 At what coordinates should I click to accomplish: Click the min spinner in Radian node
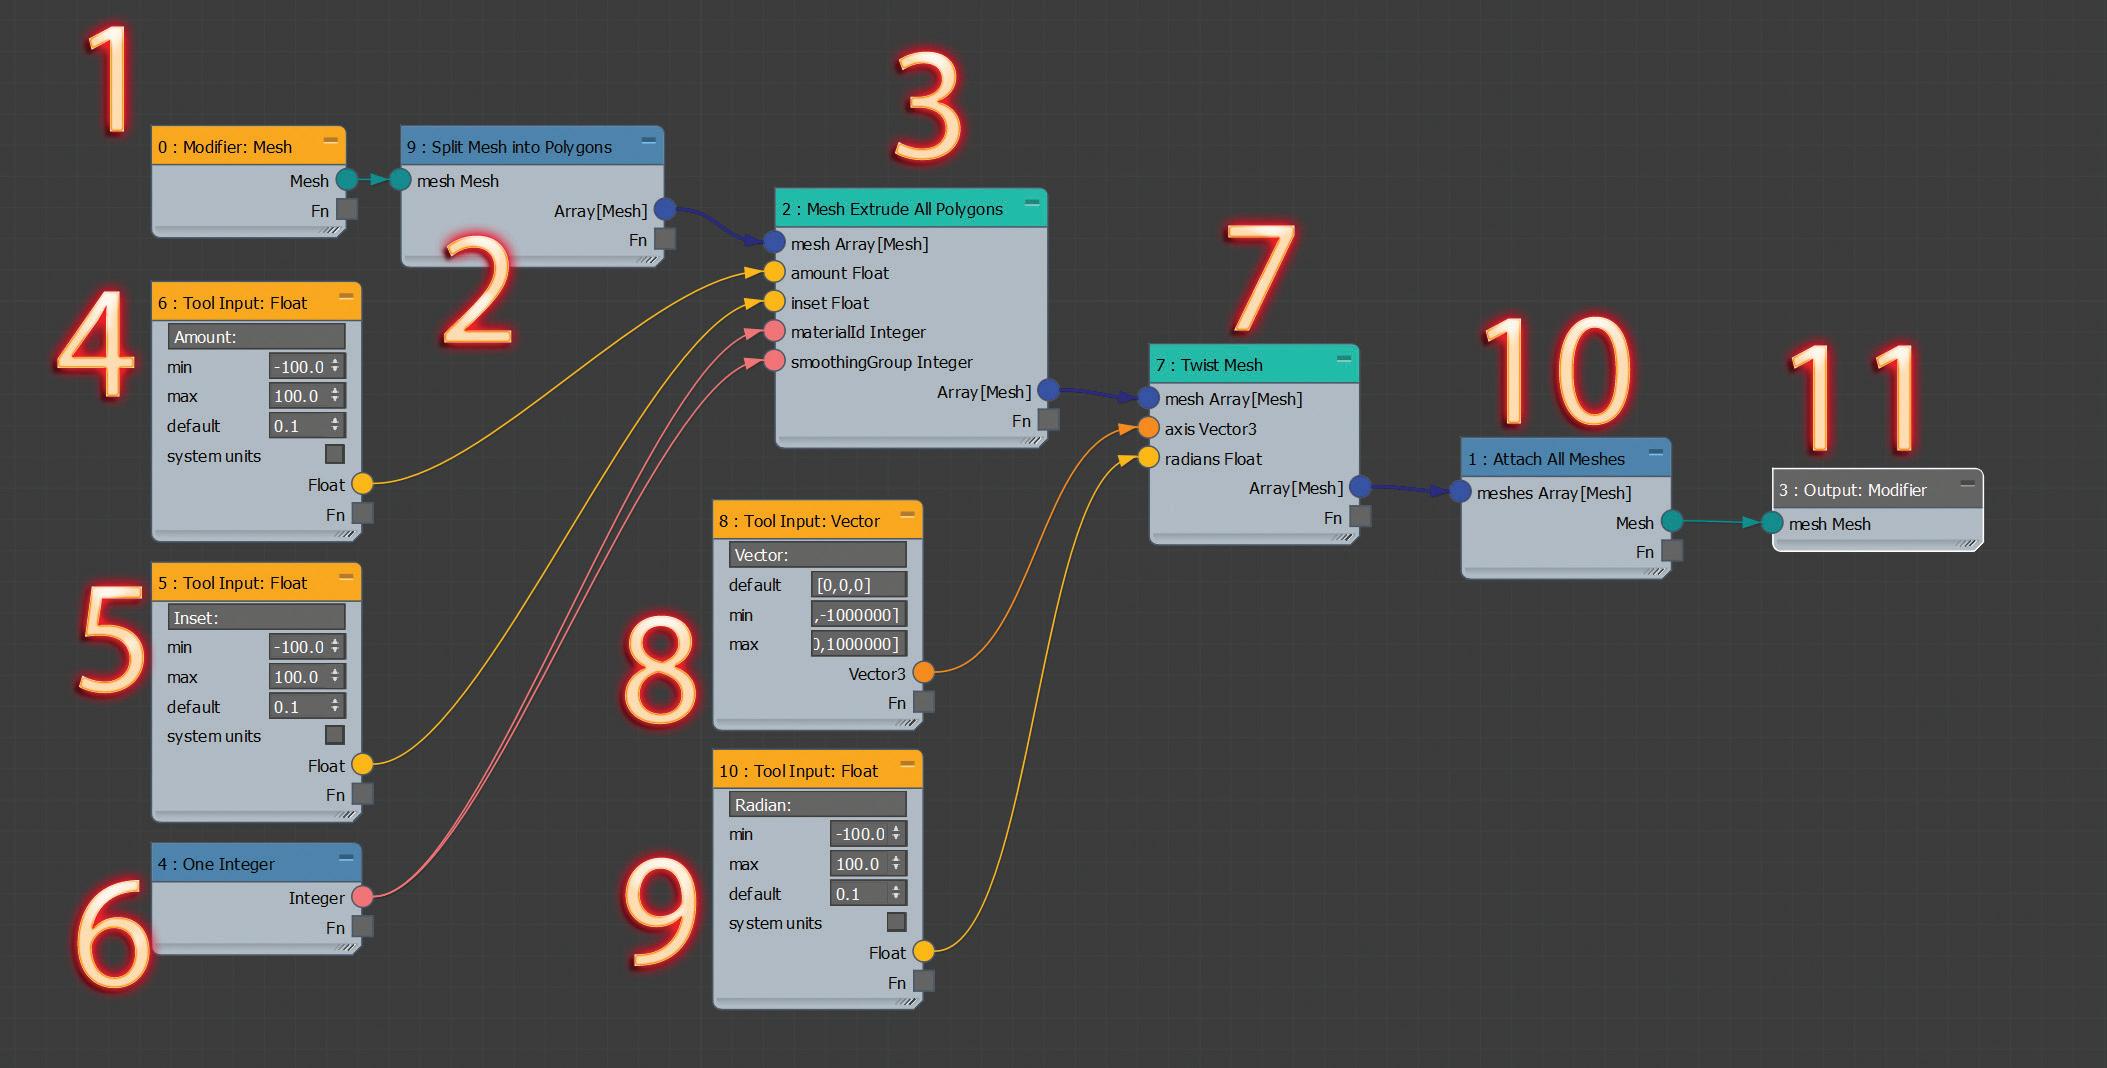pos(868,833)
